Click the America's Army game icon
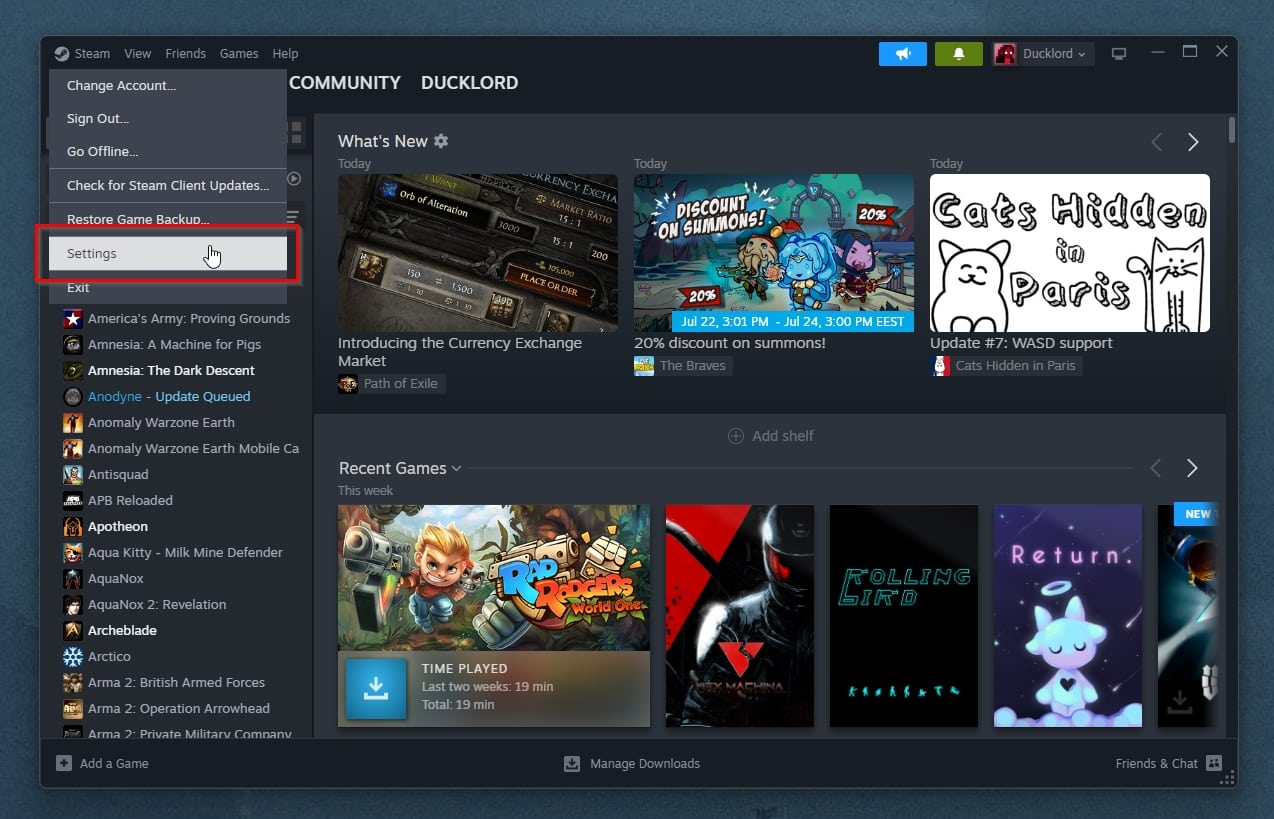 [73, 319]
